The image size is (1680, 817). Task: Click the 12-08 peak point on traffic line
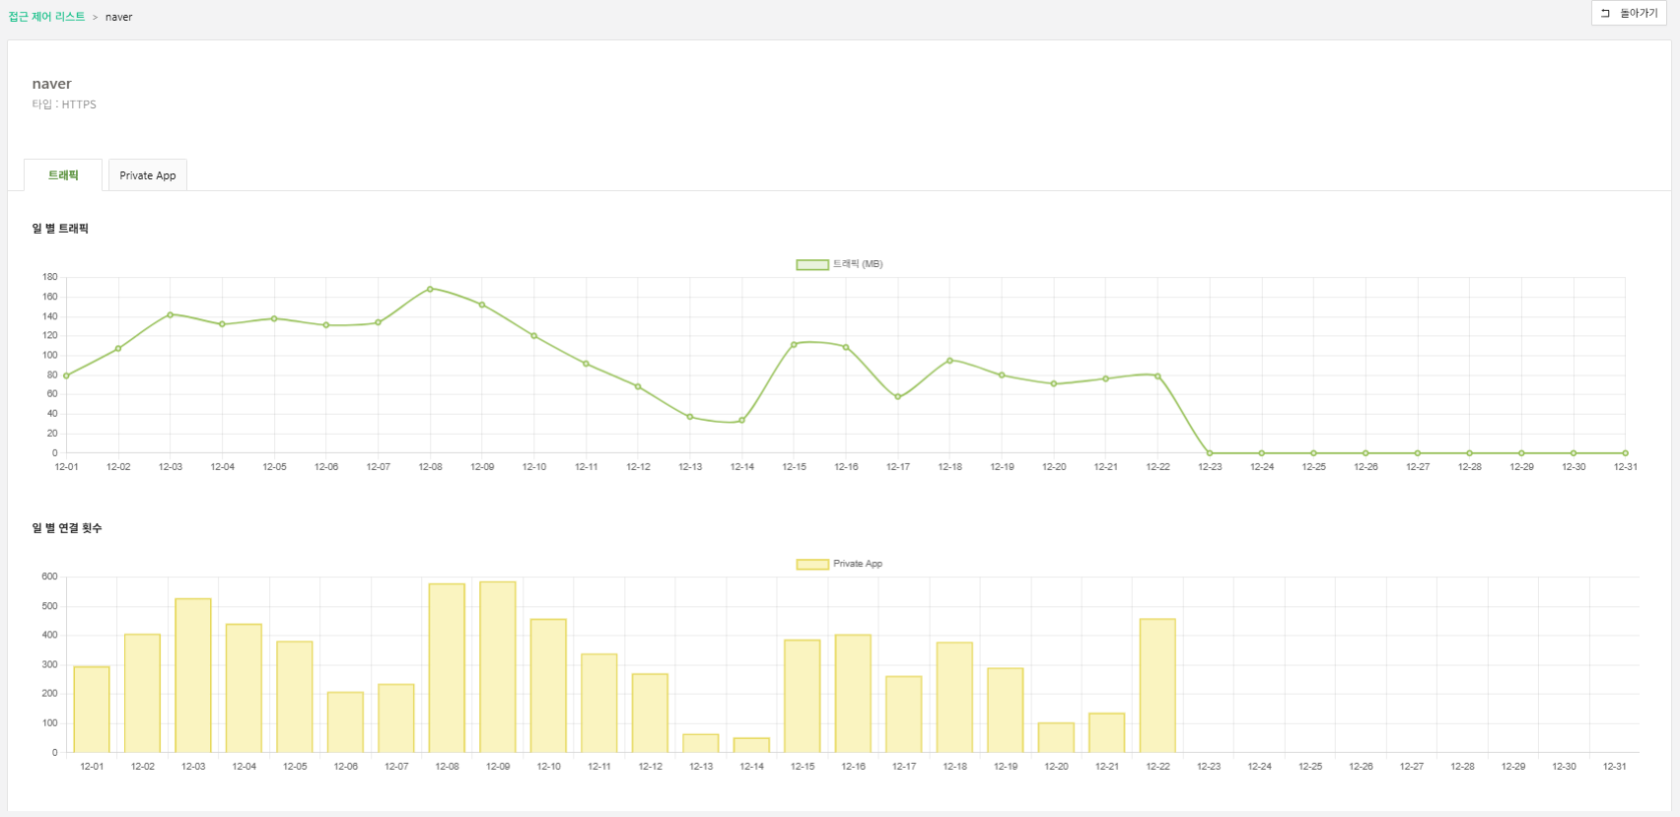click(x=430, y=289)
